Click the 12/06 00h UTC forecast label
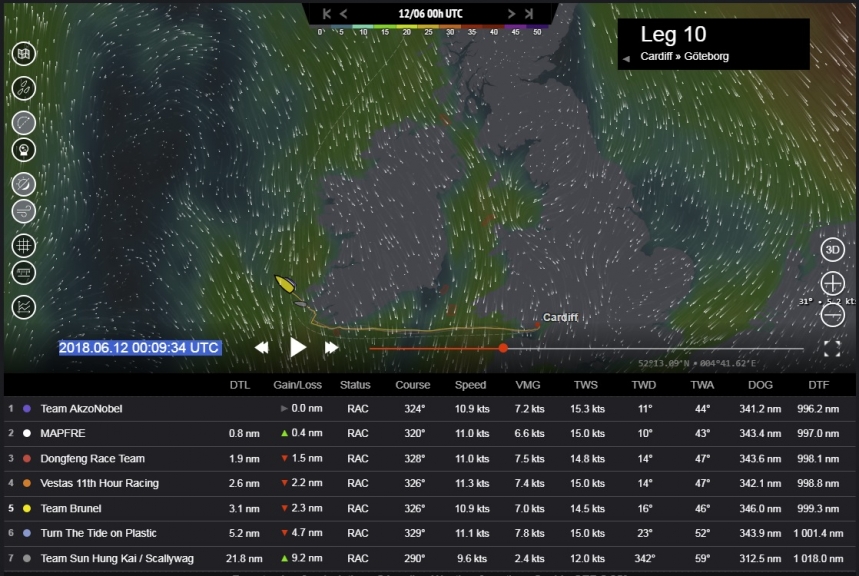 click(430, 14)
